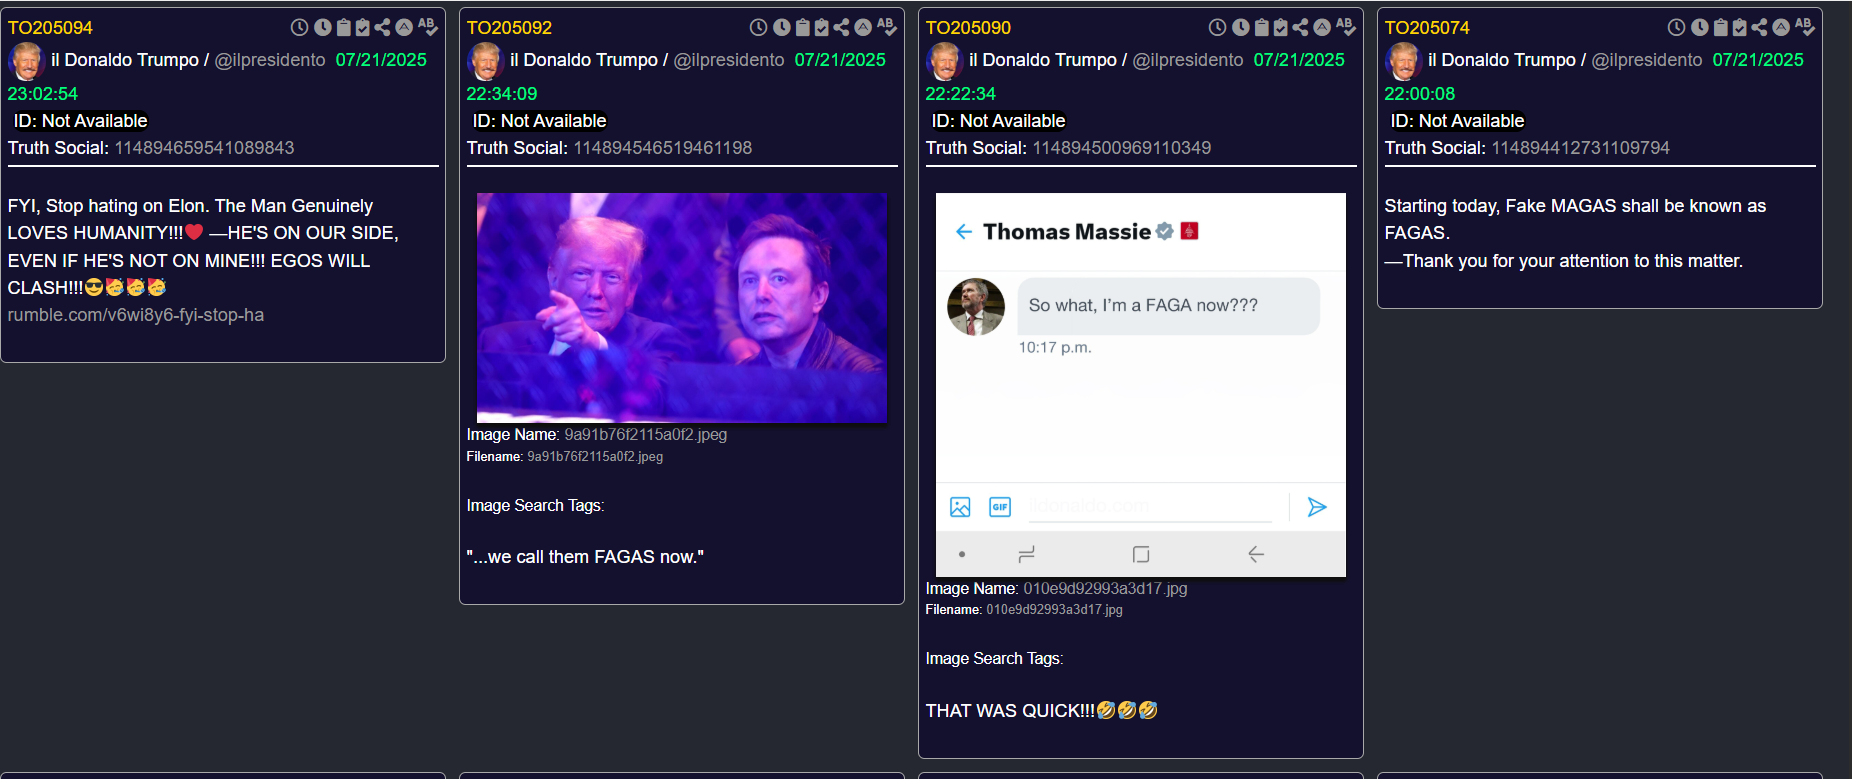Click the outlined clock icon on card TO205092
The height and width of the screenshot is (779, 1852).
tap(758, 27)
